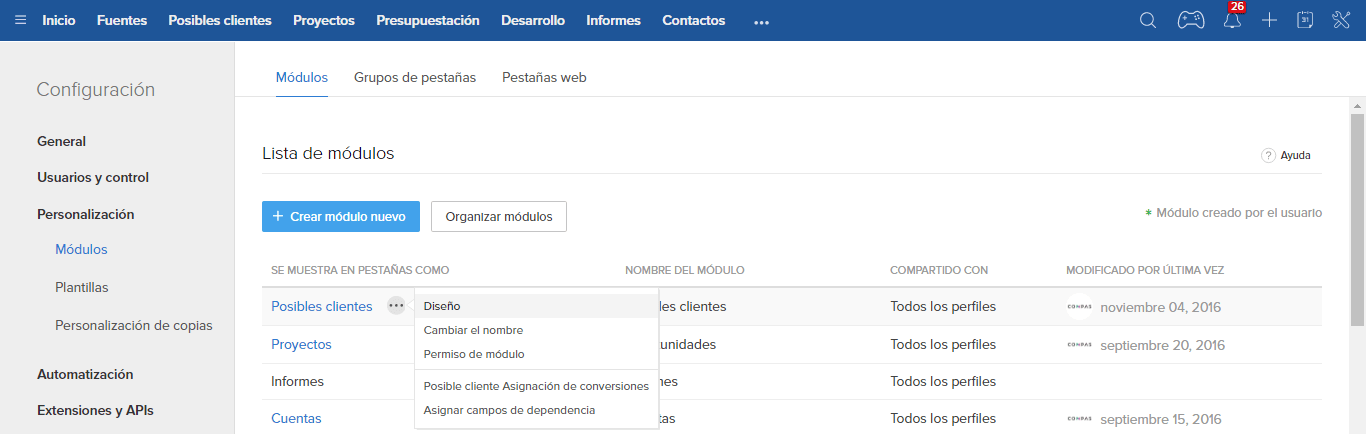Click the three-dot options beside Posibles clientes
Screen dimensions: 1366x434
tap(397, 306)
